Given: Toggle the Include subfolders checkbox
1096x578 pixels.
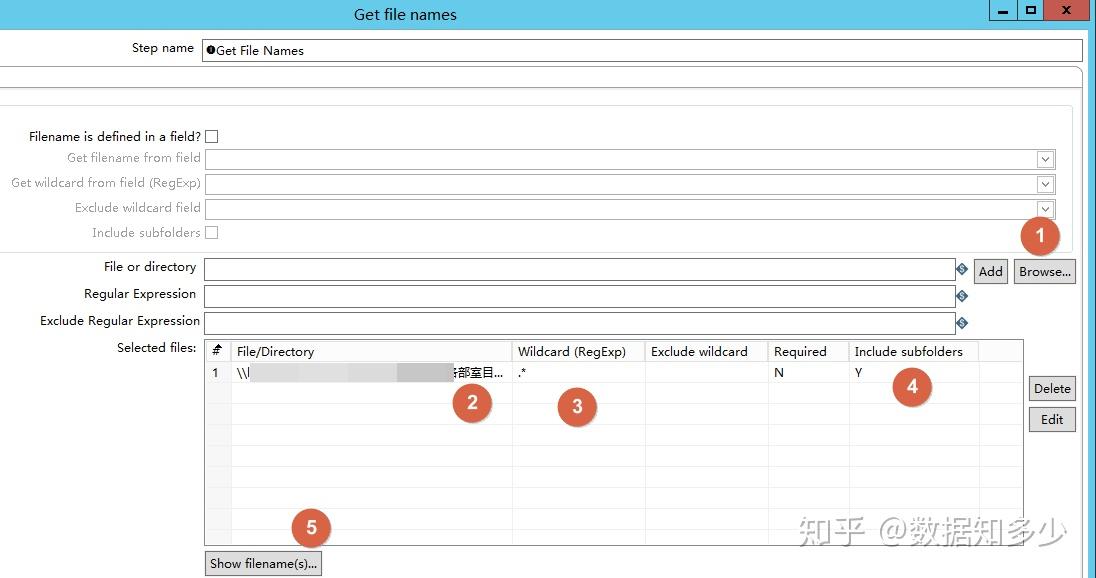Looking at the screenshot, I should [213, 232].
